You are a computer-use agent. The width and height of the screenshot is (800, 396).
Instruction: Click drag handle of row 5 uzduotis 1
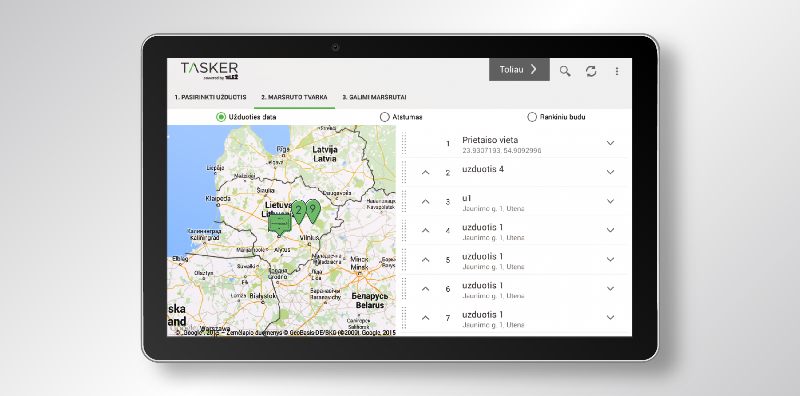[404, 259]
